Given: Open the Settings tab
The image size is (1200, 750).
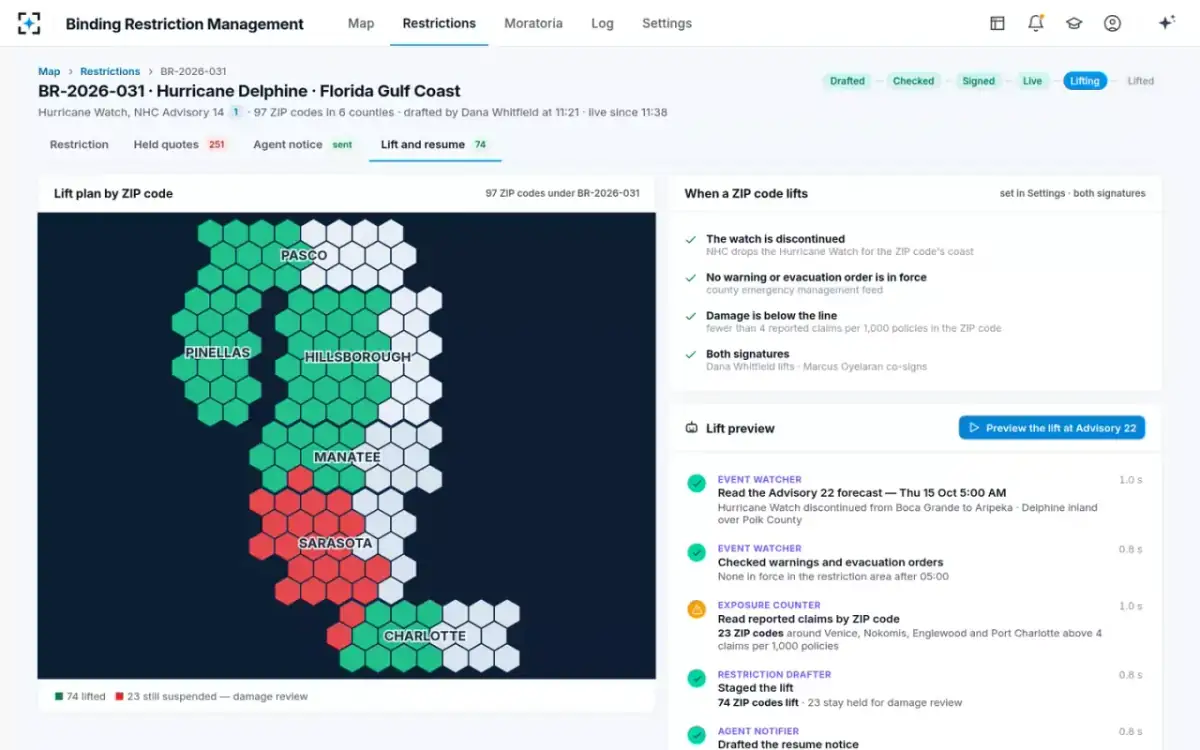Looking at the screenshot, I should [667, 23].
